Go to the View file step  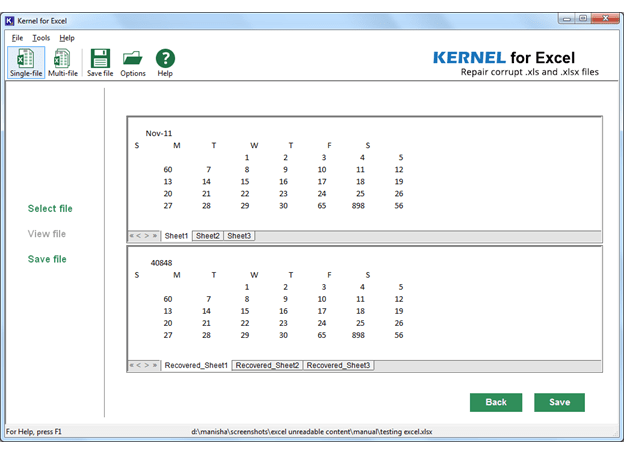(47, 234)
